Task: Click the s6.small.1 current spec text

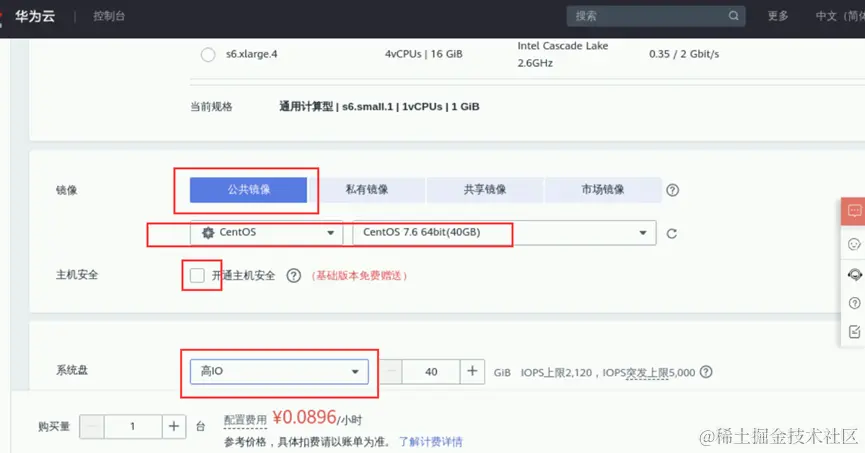Action: click(379, 106)
